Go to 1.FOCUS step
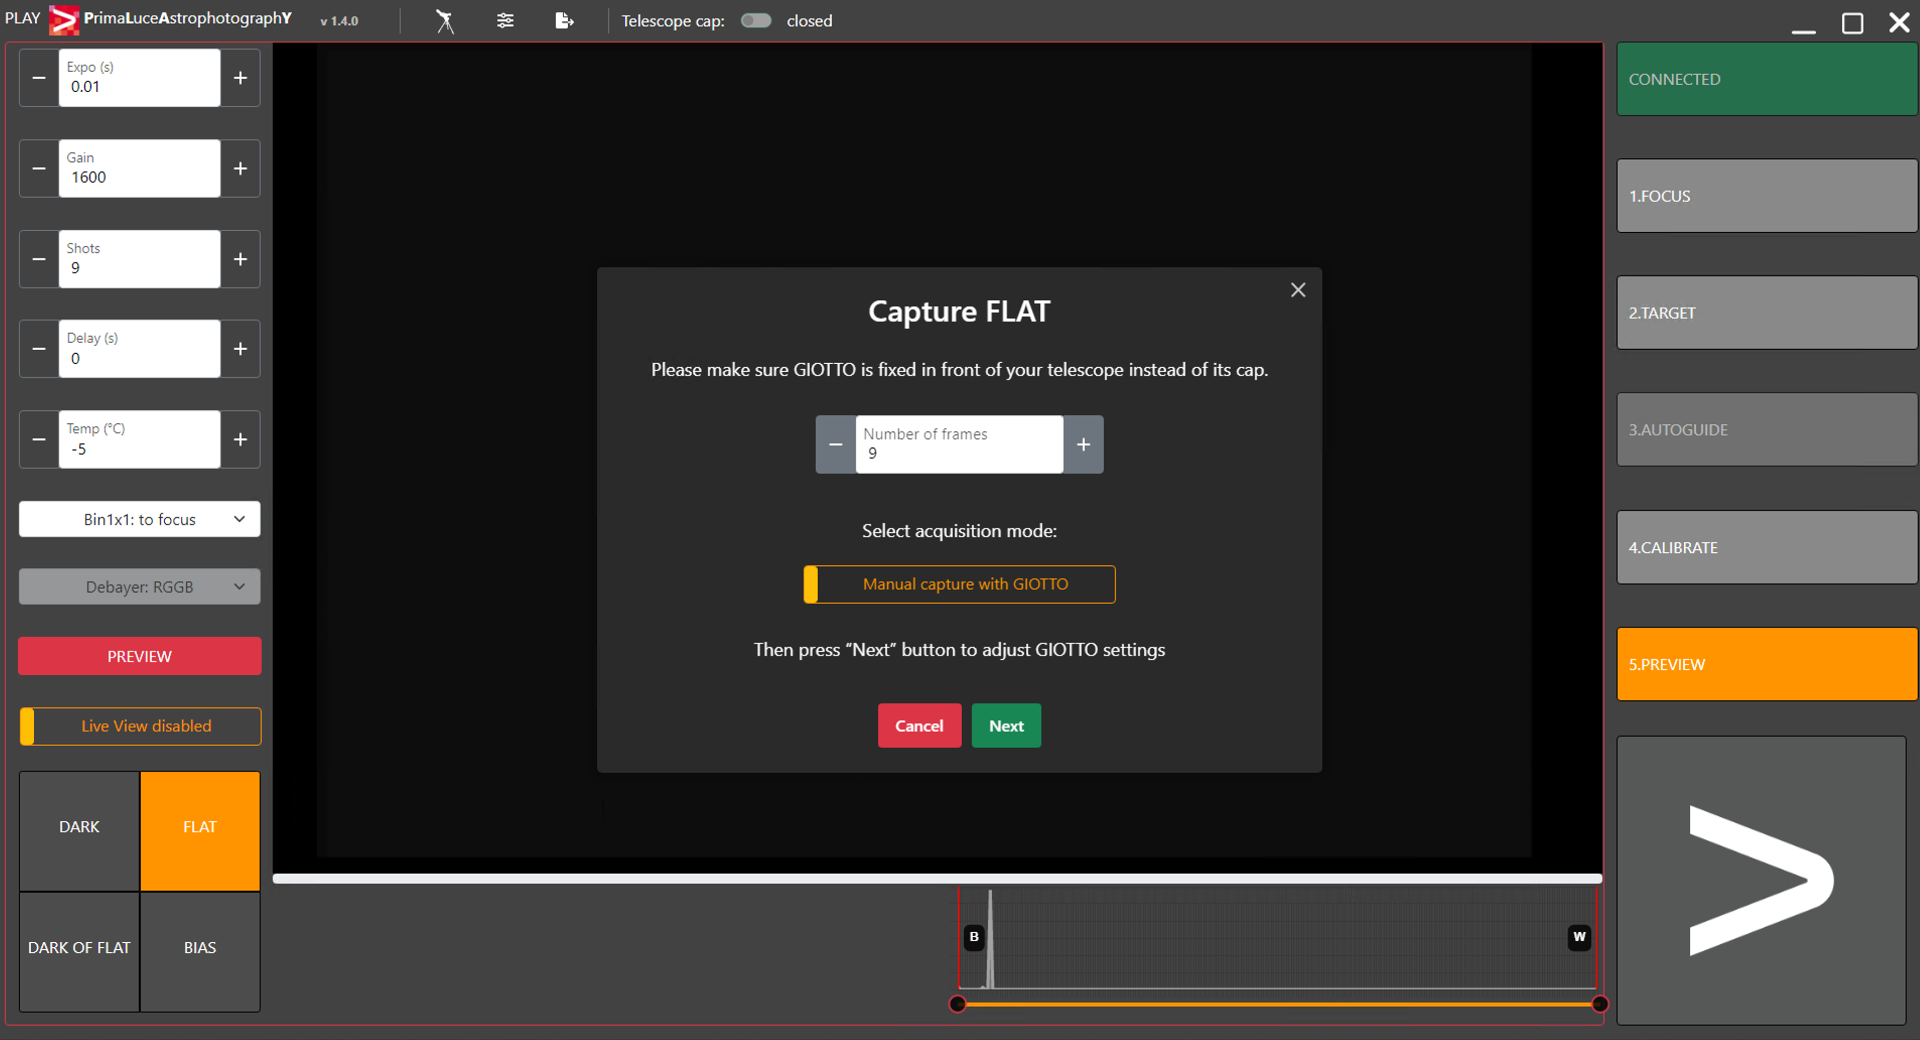The width and height of the screenshot is (1920, 1040). coord(1767,196)
